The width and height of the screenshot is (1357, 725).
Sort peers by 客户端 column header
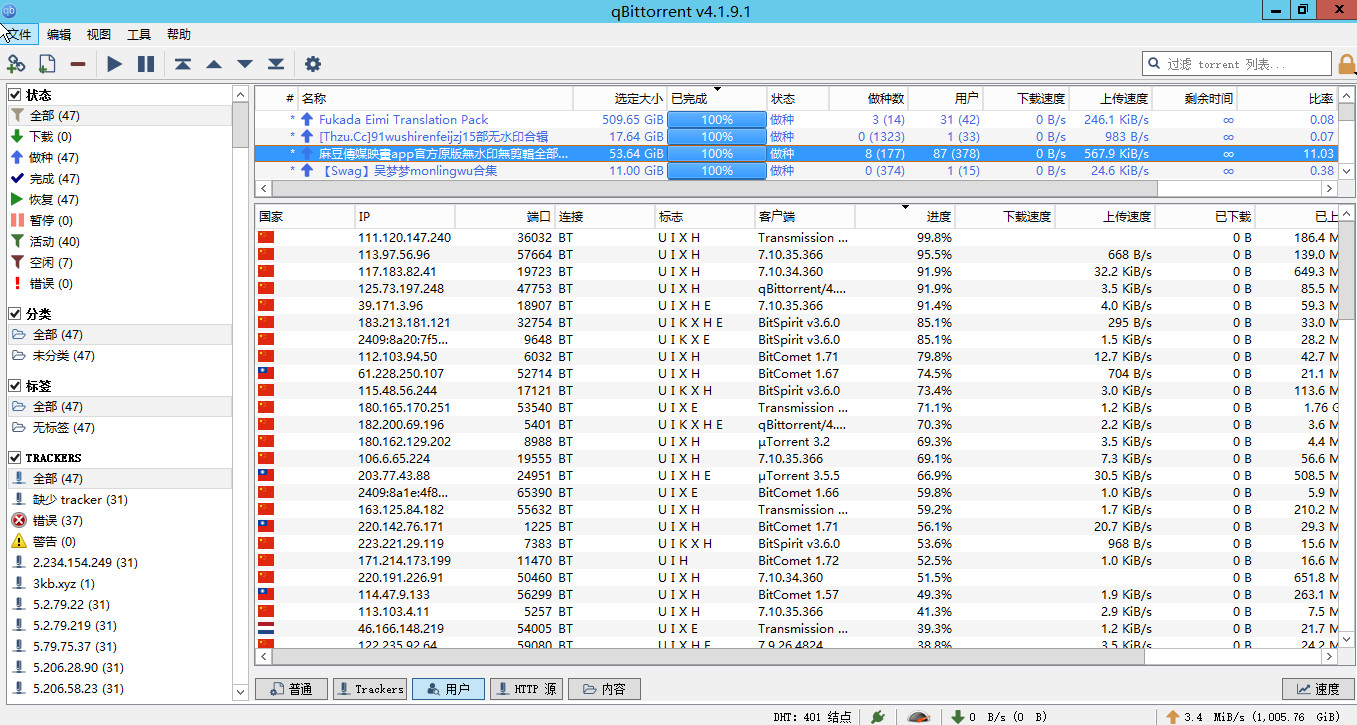click(805, 216)
